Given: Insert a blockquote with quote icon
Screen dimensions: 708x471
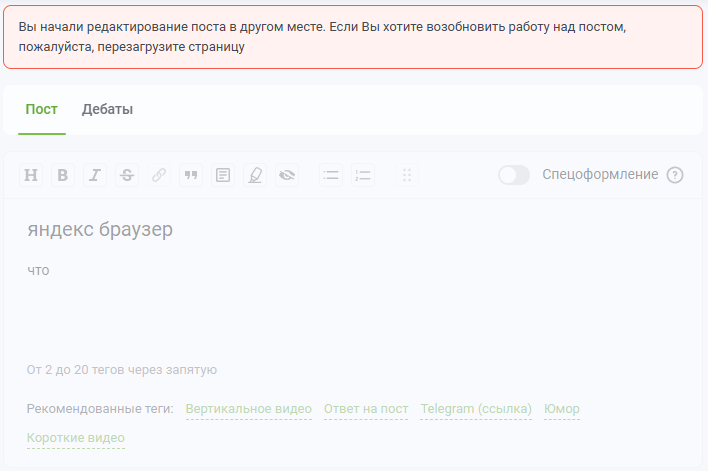Looking at the screenshot, I should click(191, 175).
